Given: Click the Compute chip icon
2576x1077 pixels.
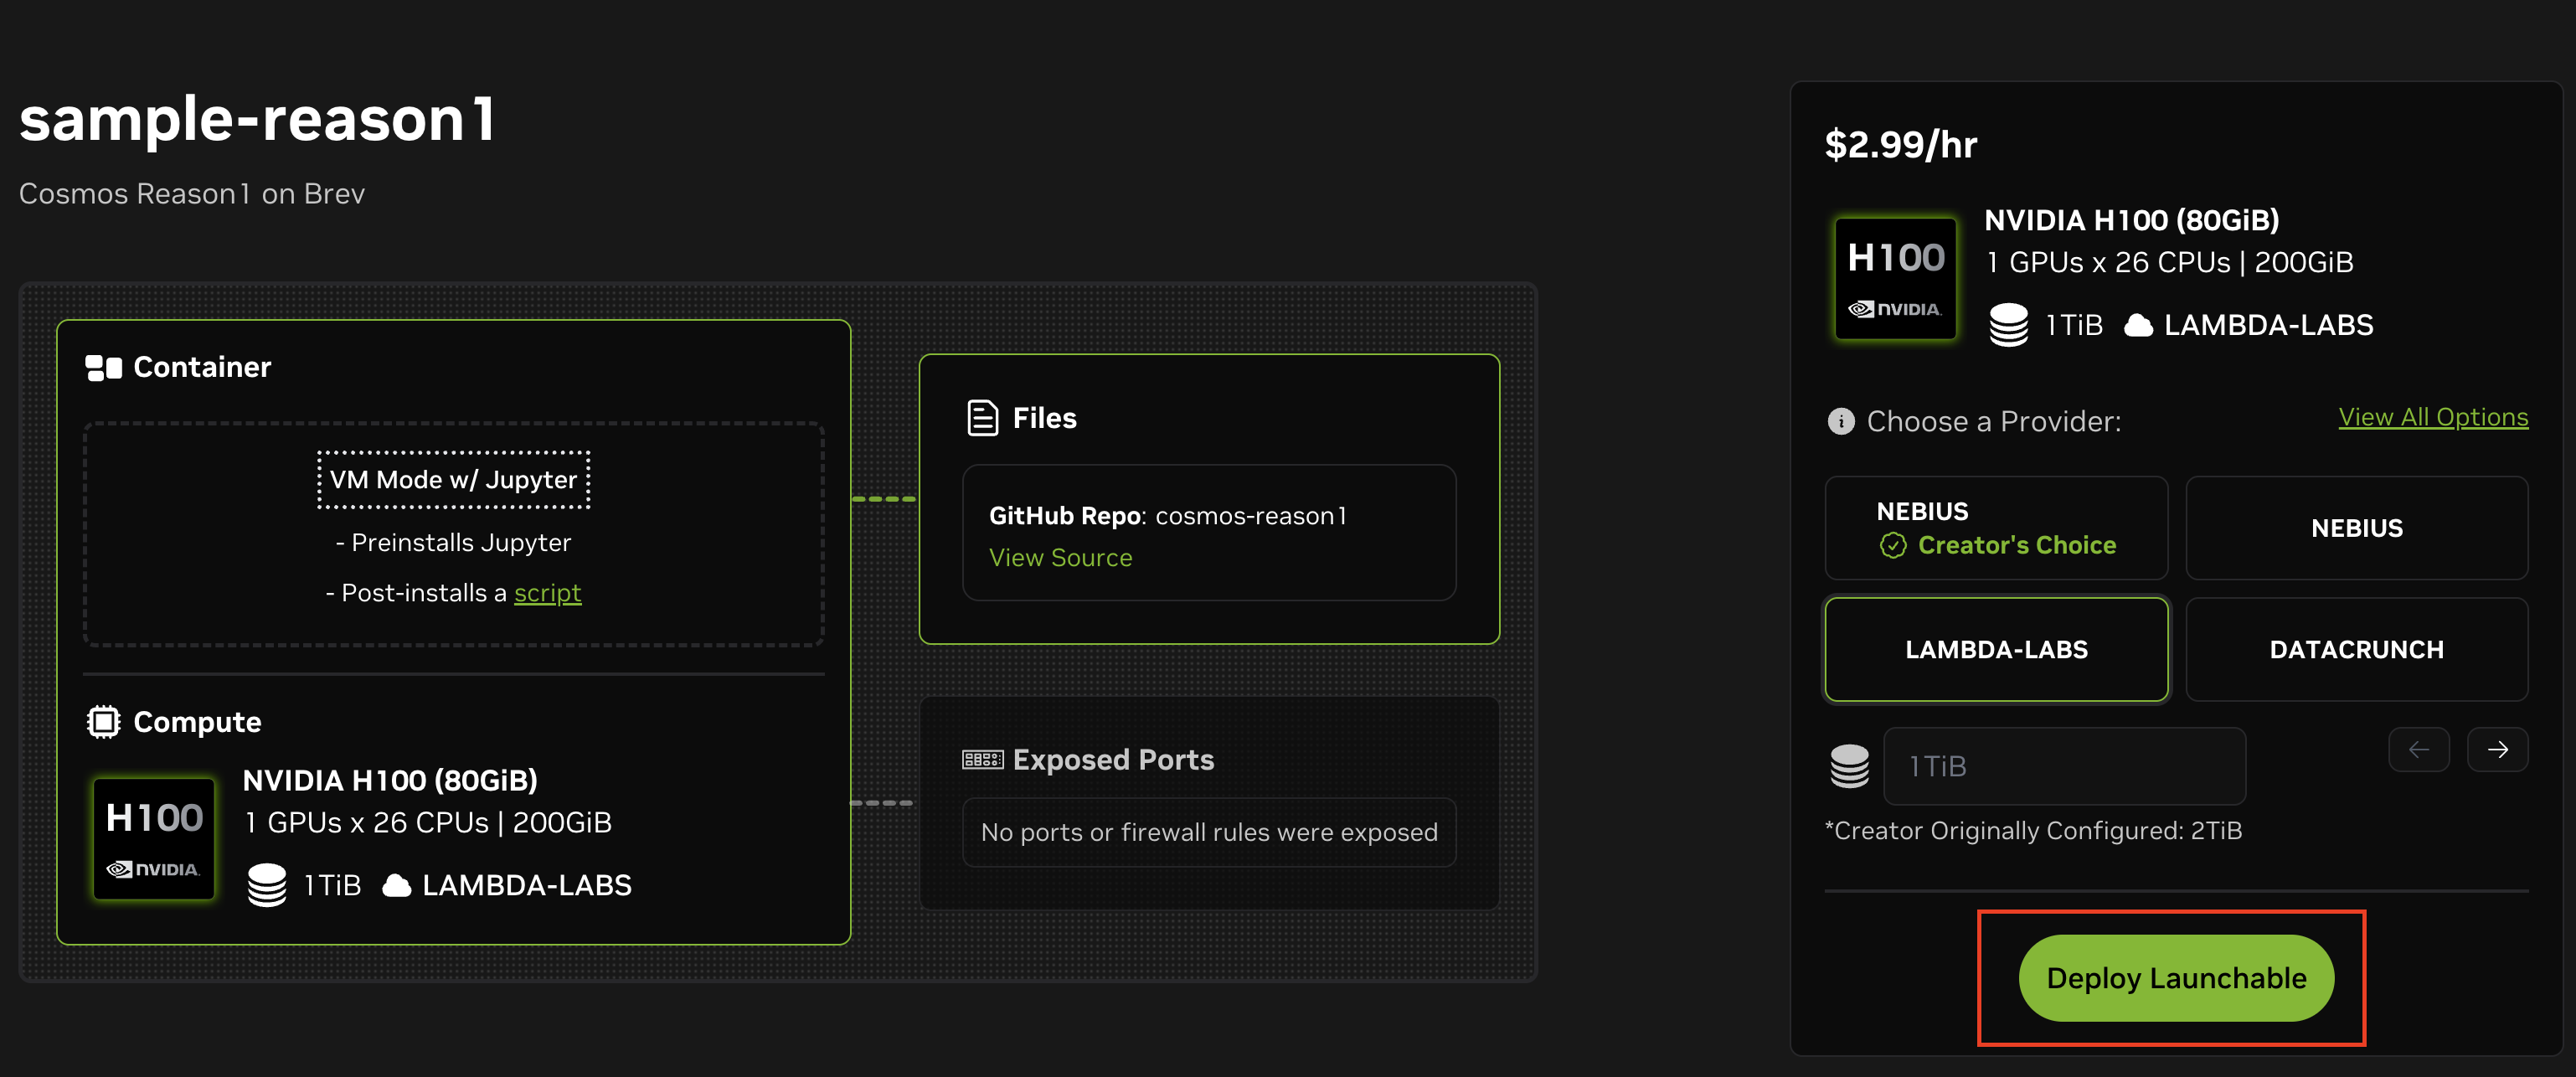Looking at the screenshot, I should click(x=103, y=721).
